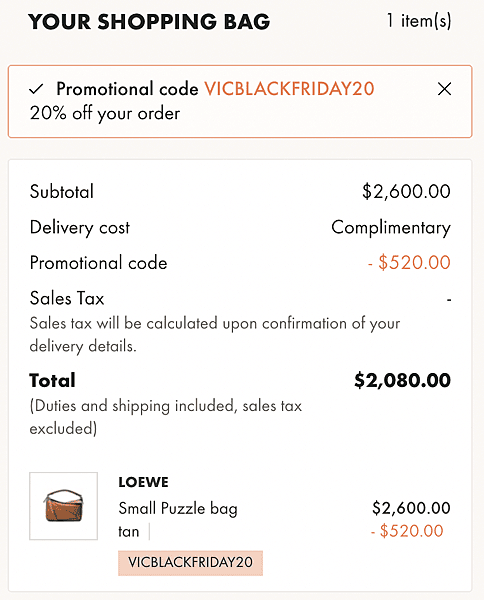Click the 20% off your order text
Screen dimensions: 484x600
(105, 114)
